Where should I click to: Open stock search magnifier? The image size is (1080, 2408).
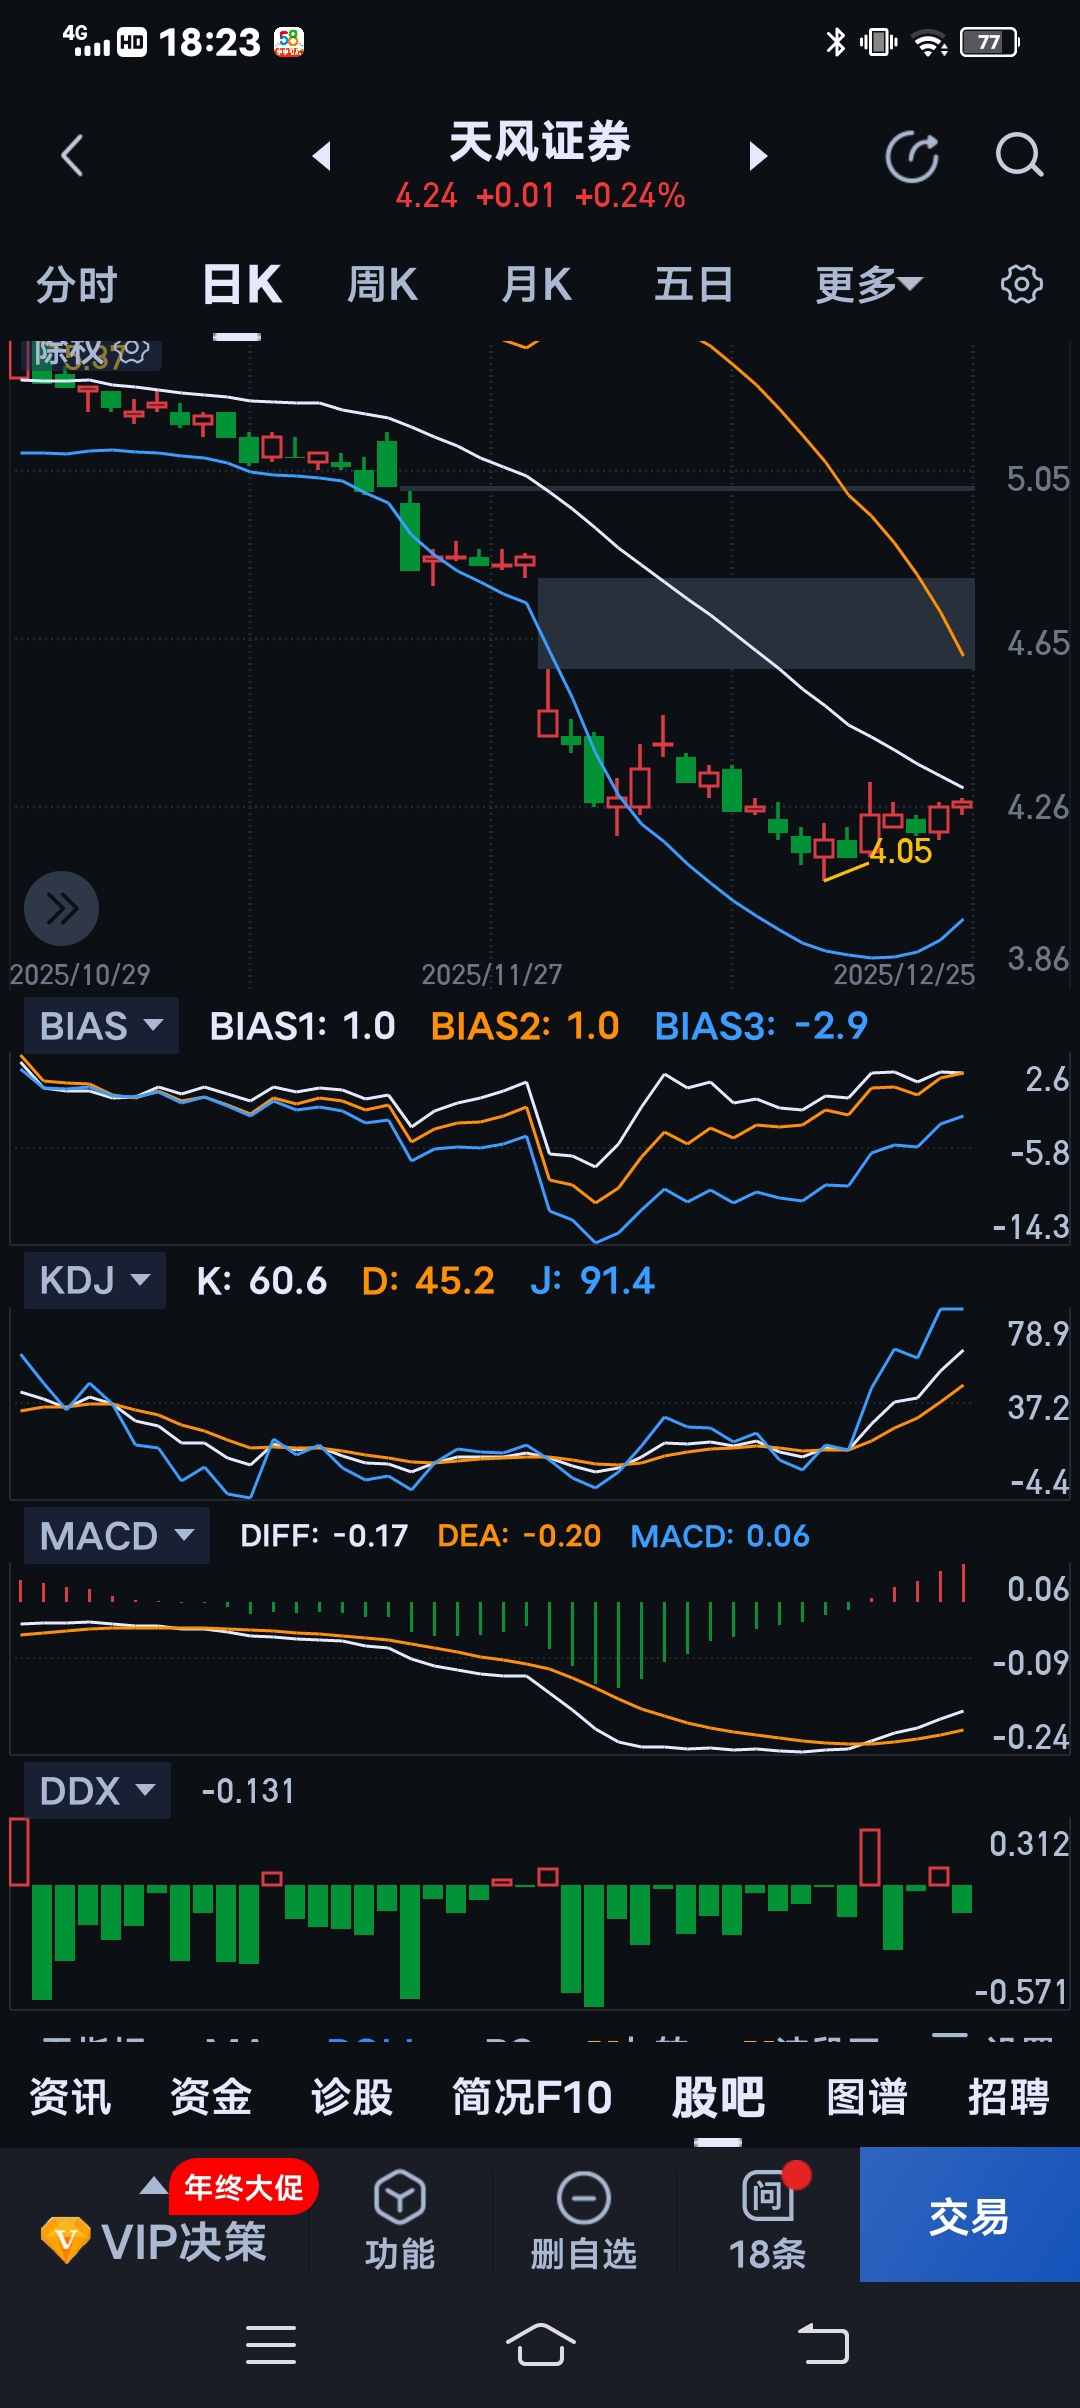tap(1019, 156)
